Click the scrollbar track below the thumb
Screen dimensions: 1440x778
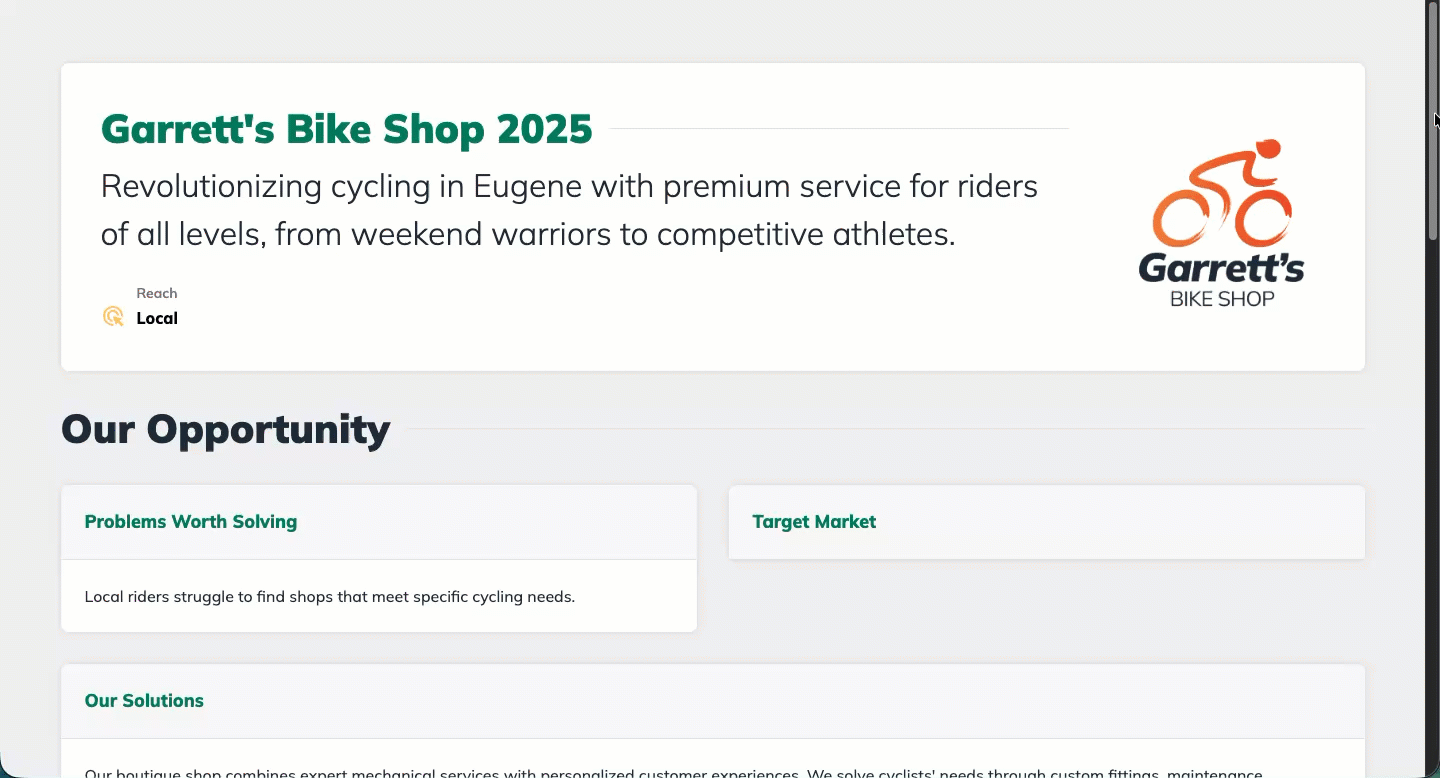(1432, 500)
